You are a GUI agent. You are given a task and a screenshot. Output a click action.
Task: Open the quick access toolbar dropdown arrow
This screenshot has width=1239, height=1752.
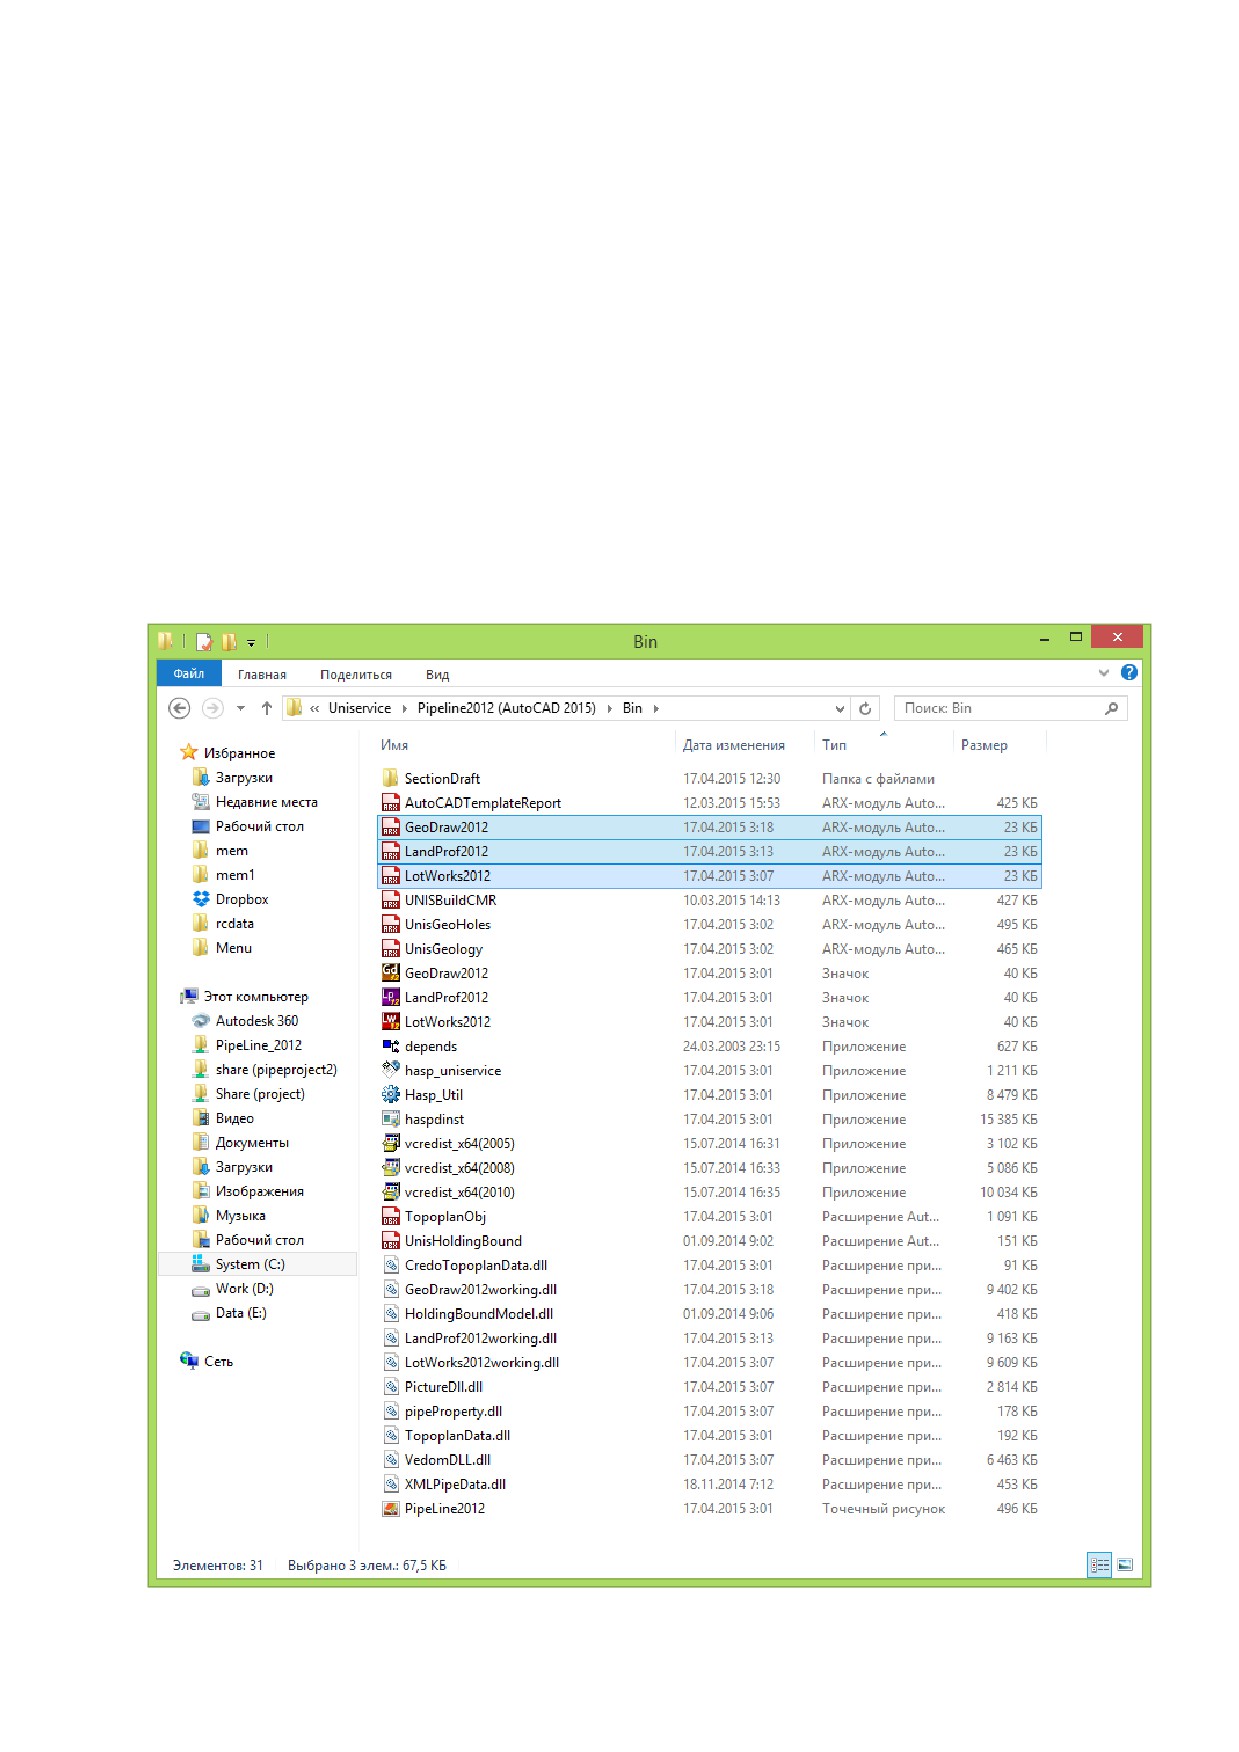tap(251, 642)
